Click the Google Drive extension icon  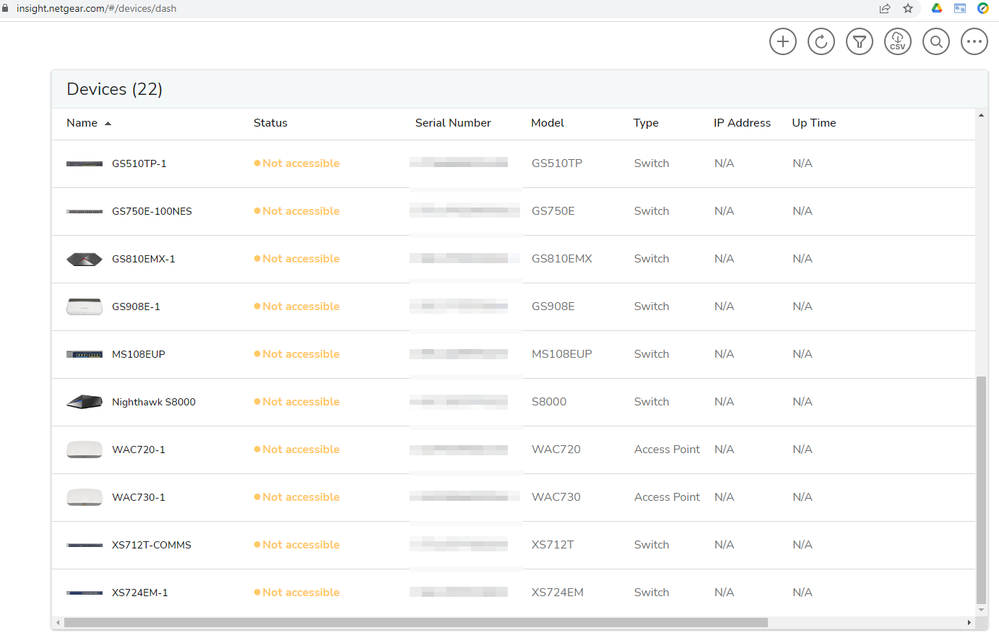(x=937, y=8)
